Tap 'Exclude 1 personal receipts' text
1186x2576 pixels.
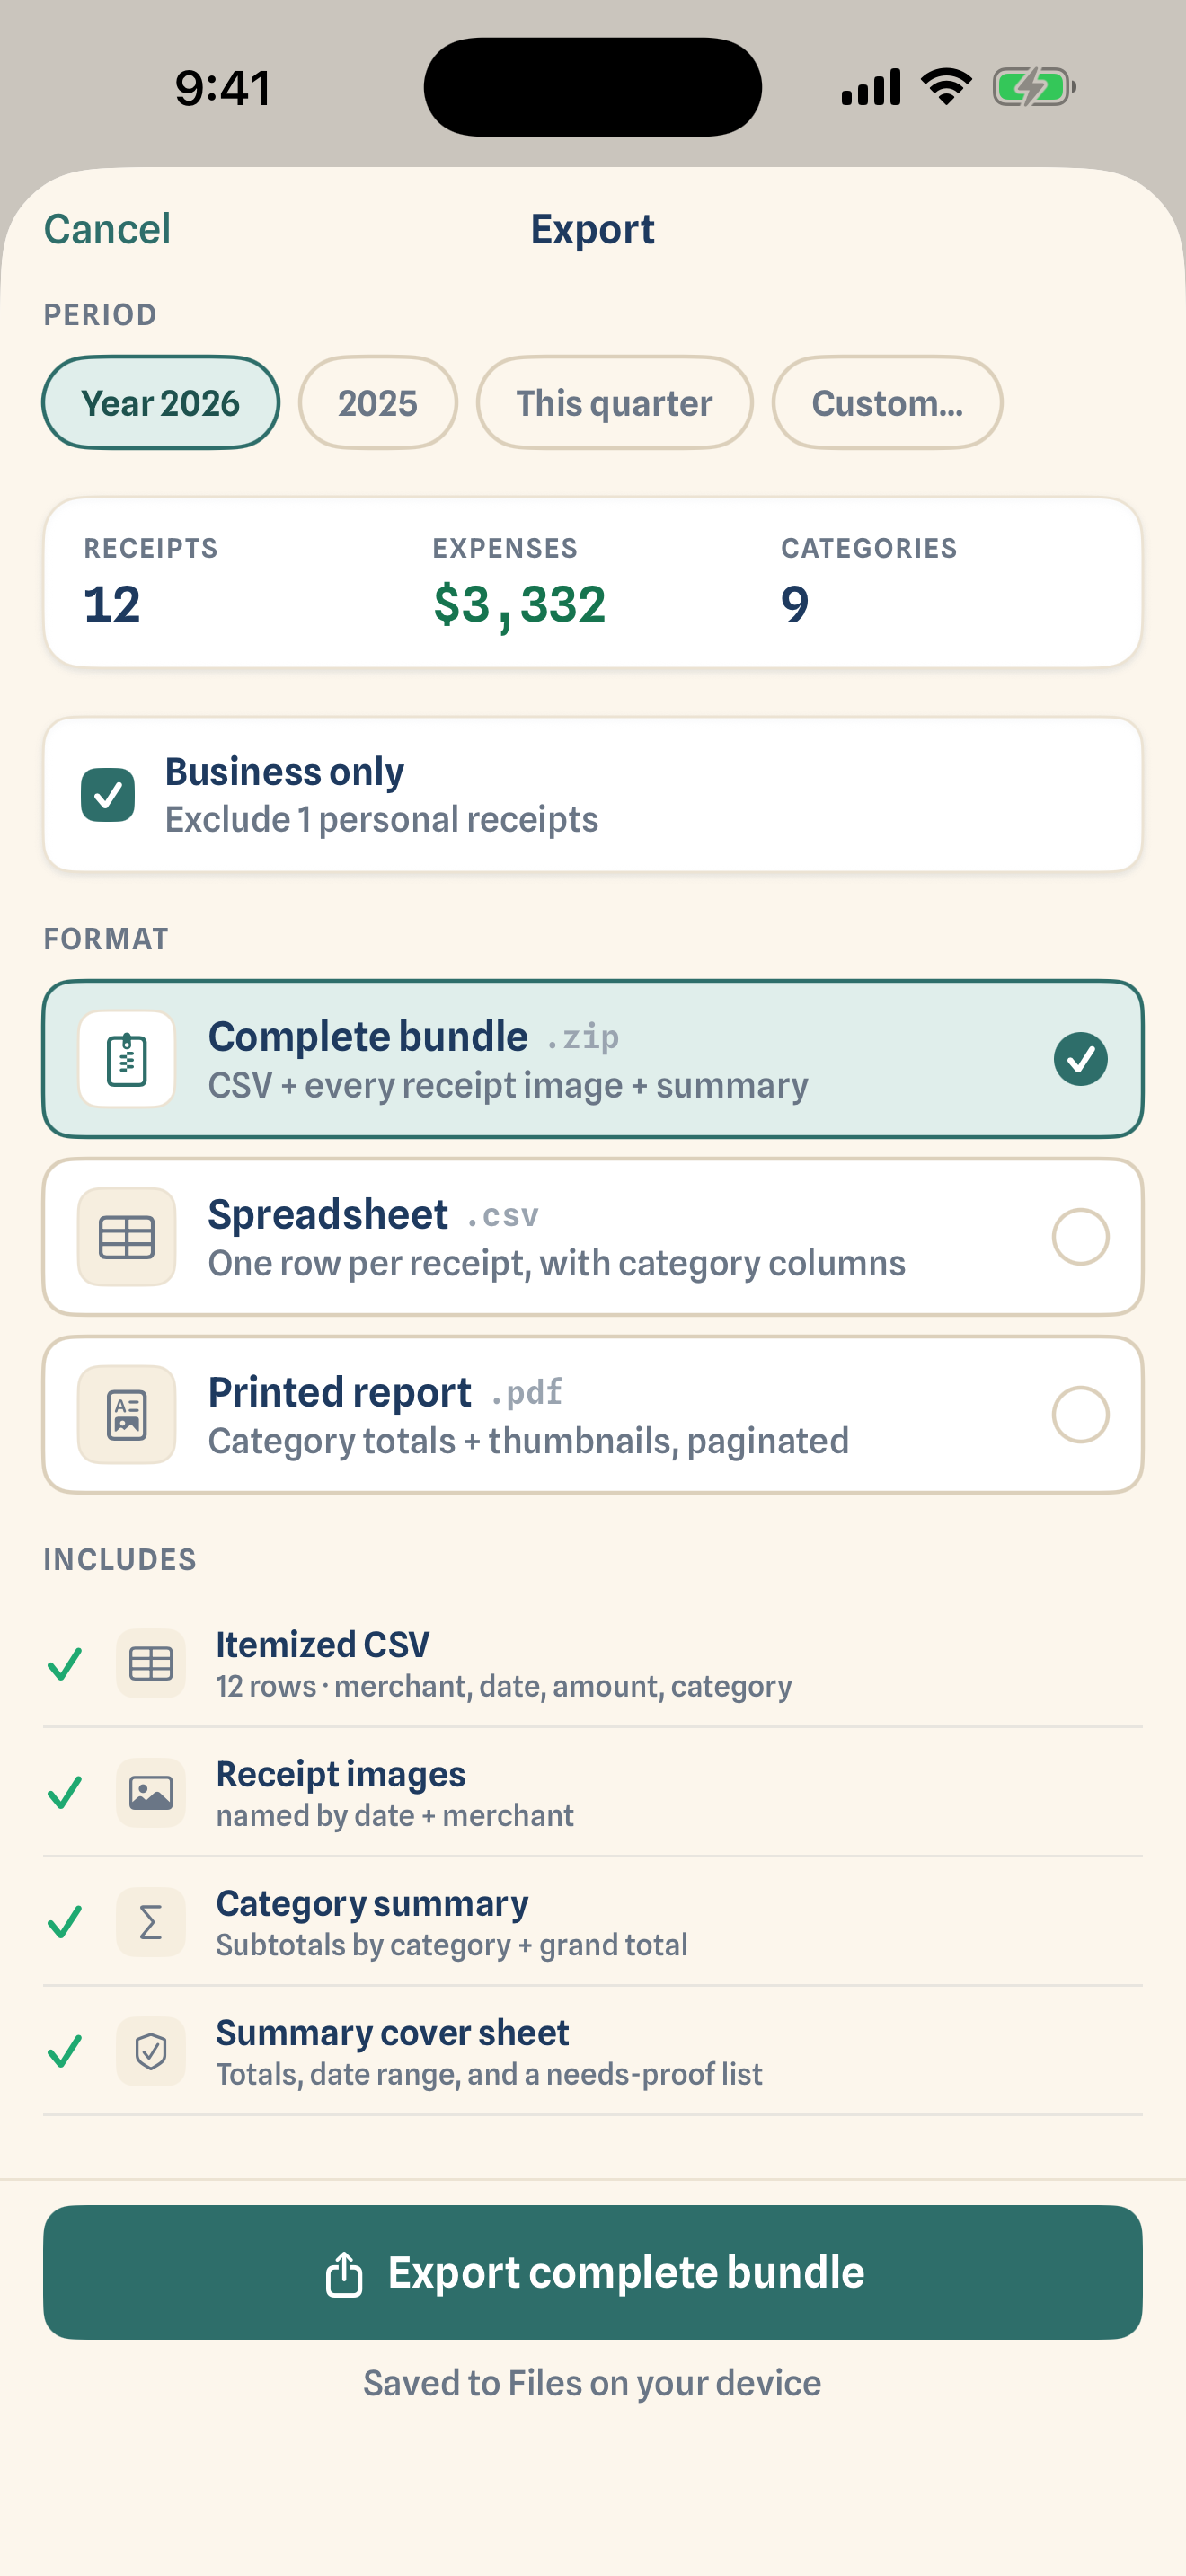382,820
